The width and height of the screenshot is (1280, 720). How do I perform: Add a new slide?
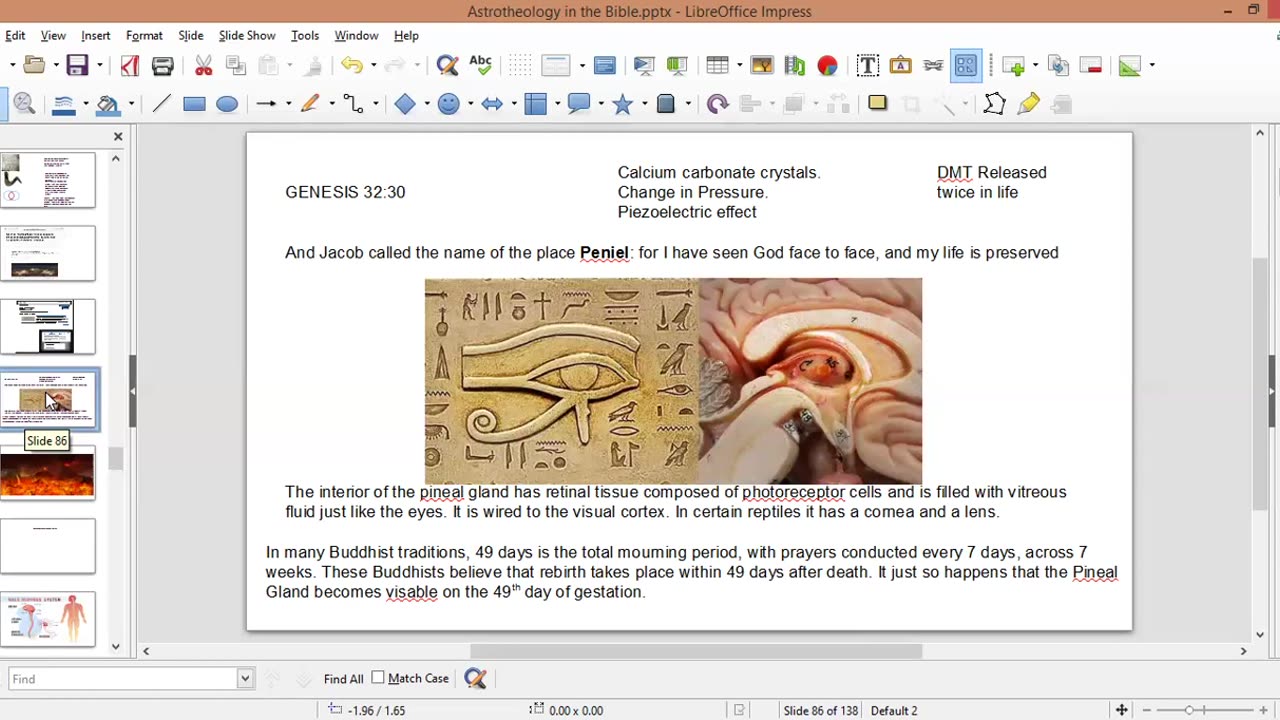click(x=1014, y=66)
